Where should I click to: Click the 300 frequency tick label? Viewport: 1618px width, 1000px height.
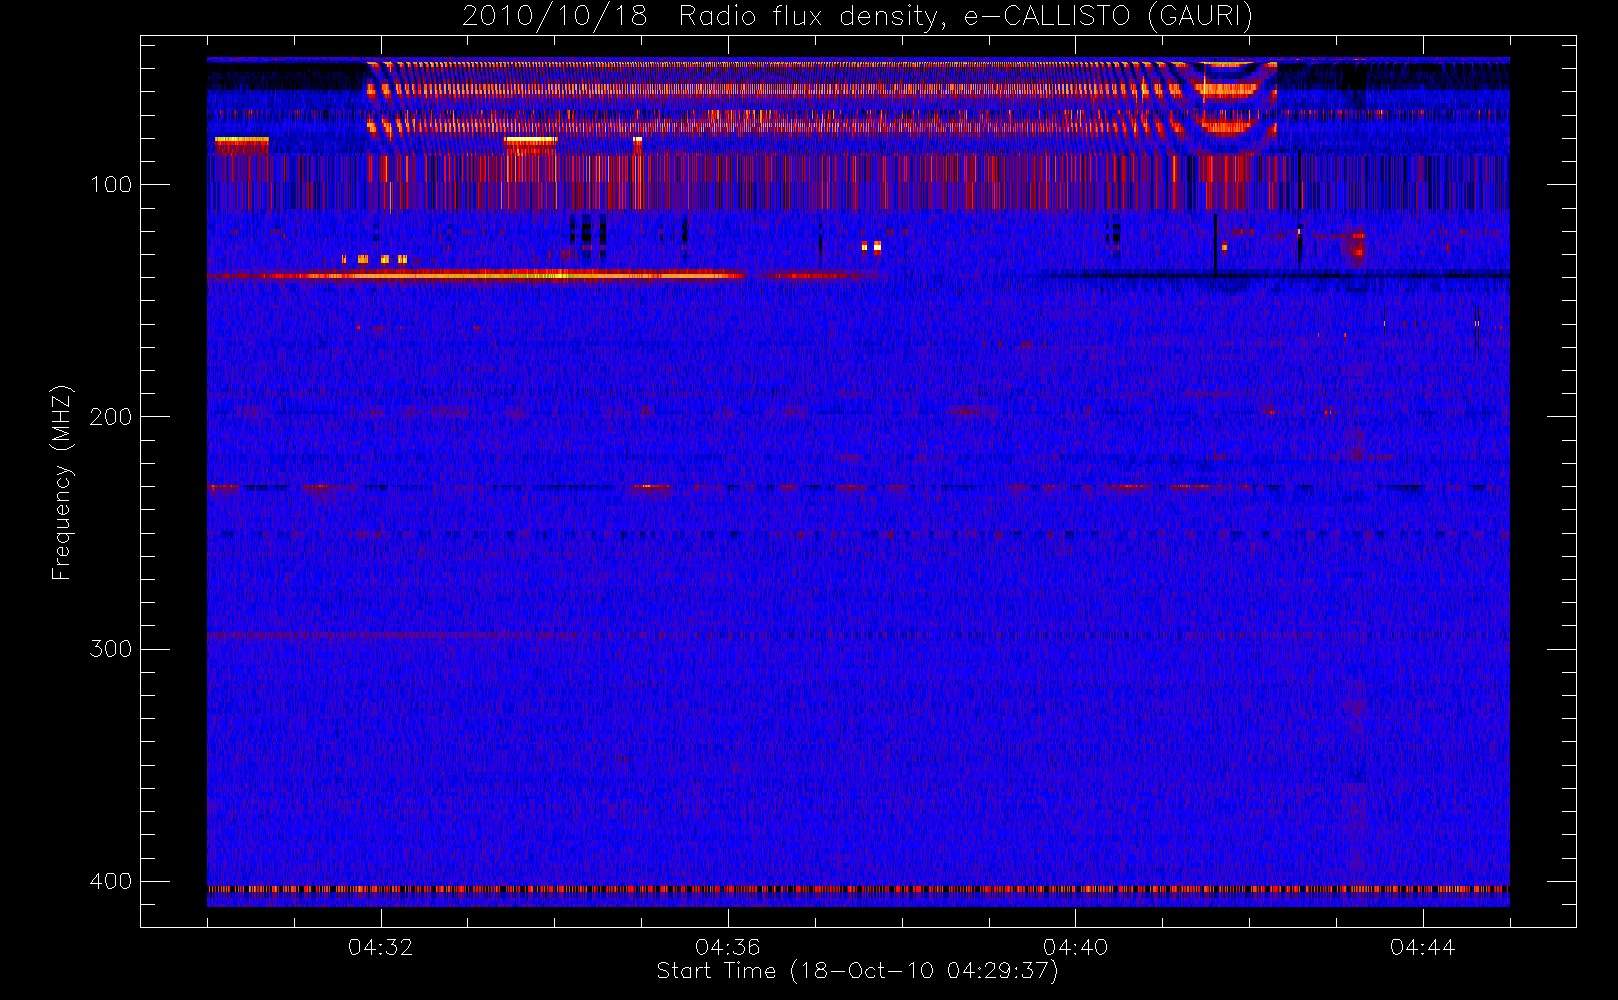pos(110,649)
